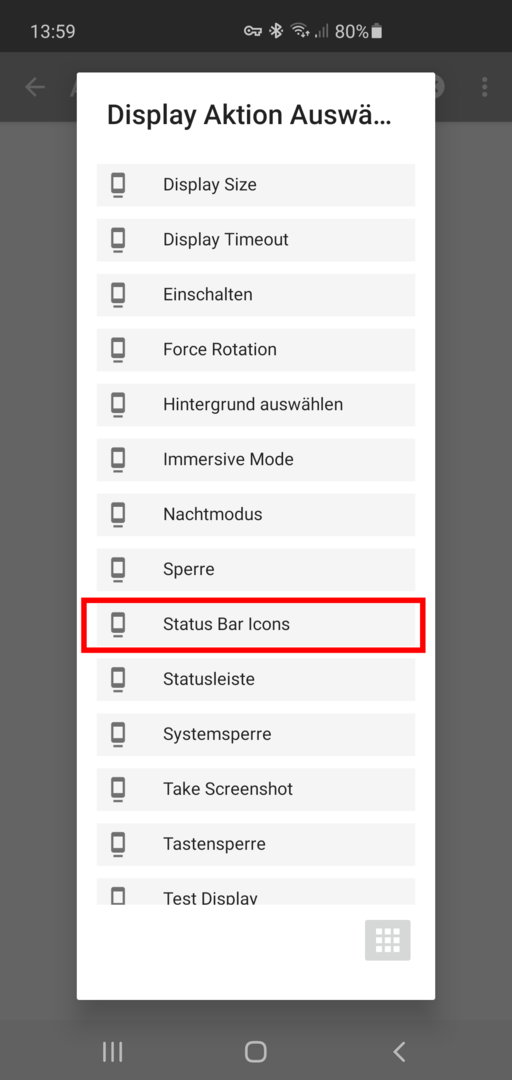
Task: Select the Systemsperre action
Action: pyautogui.click(x=256, y=734)
